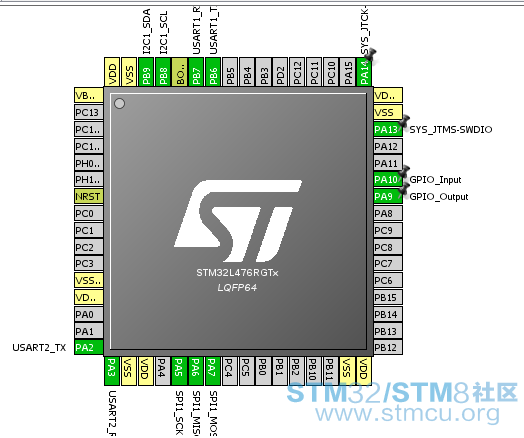Image resolution: width=524 pixels, height=438 pixels.
Task: Select the PA10 GPIO input pin
Action: (388, 179)
